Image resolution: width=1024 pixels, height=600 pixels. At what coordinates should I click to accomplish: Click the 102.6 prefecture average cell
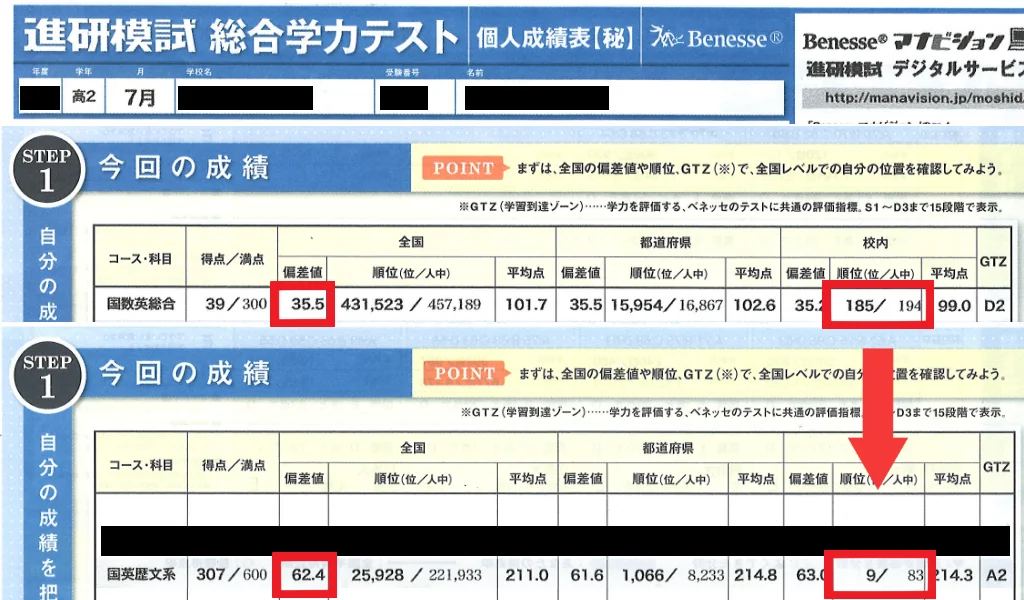[x=754, y=305]
